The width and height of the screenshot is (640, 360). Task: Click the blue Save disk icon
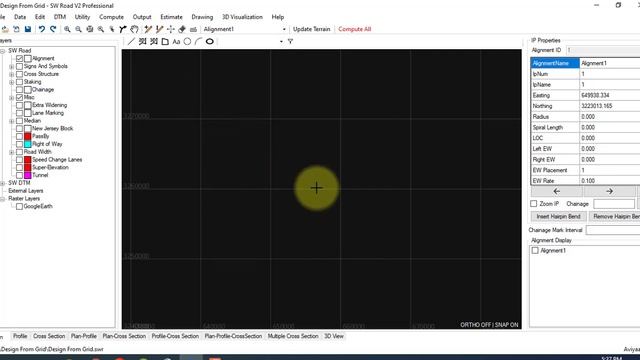point(28,29)
